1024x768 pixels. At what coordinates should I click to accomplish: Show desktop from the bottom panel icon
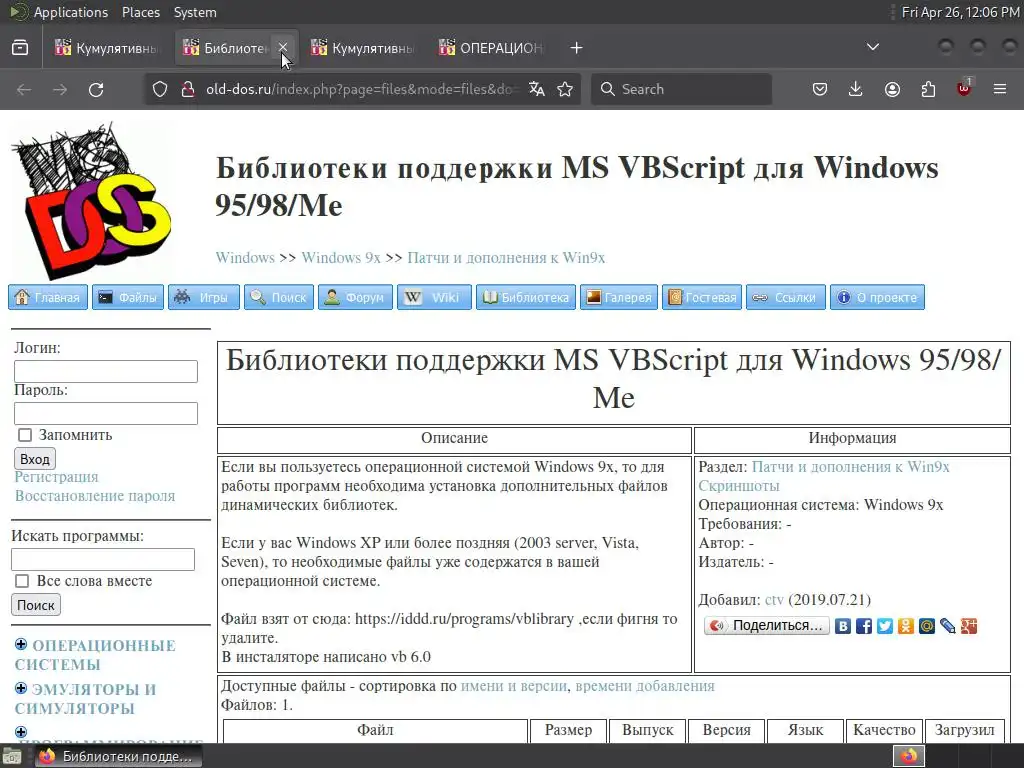pyautogui.click(x=11, y=757)
